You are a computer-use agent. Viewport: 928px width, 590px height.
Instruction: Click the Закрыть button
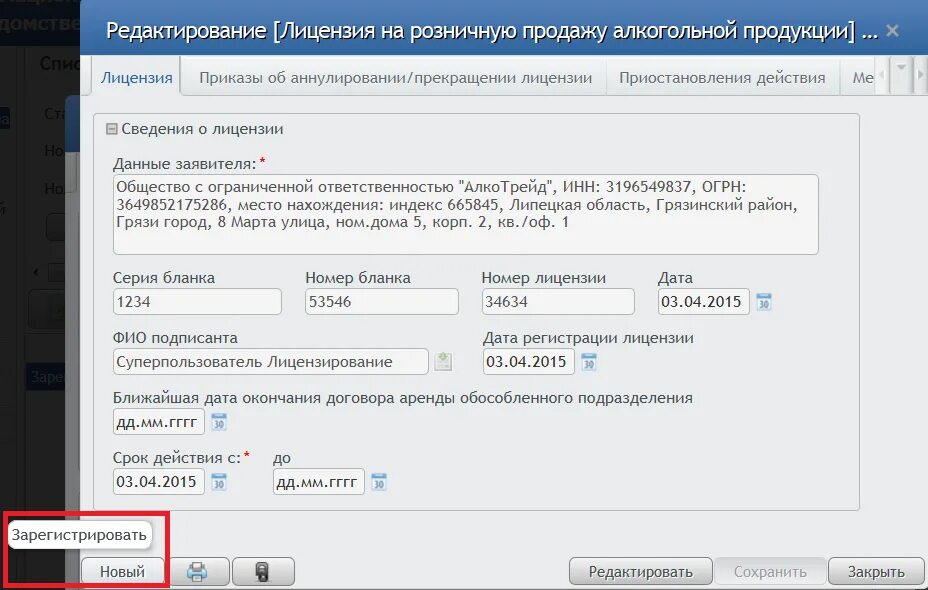876,572
